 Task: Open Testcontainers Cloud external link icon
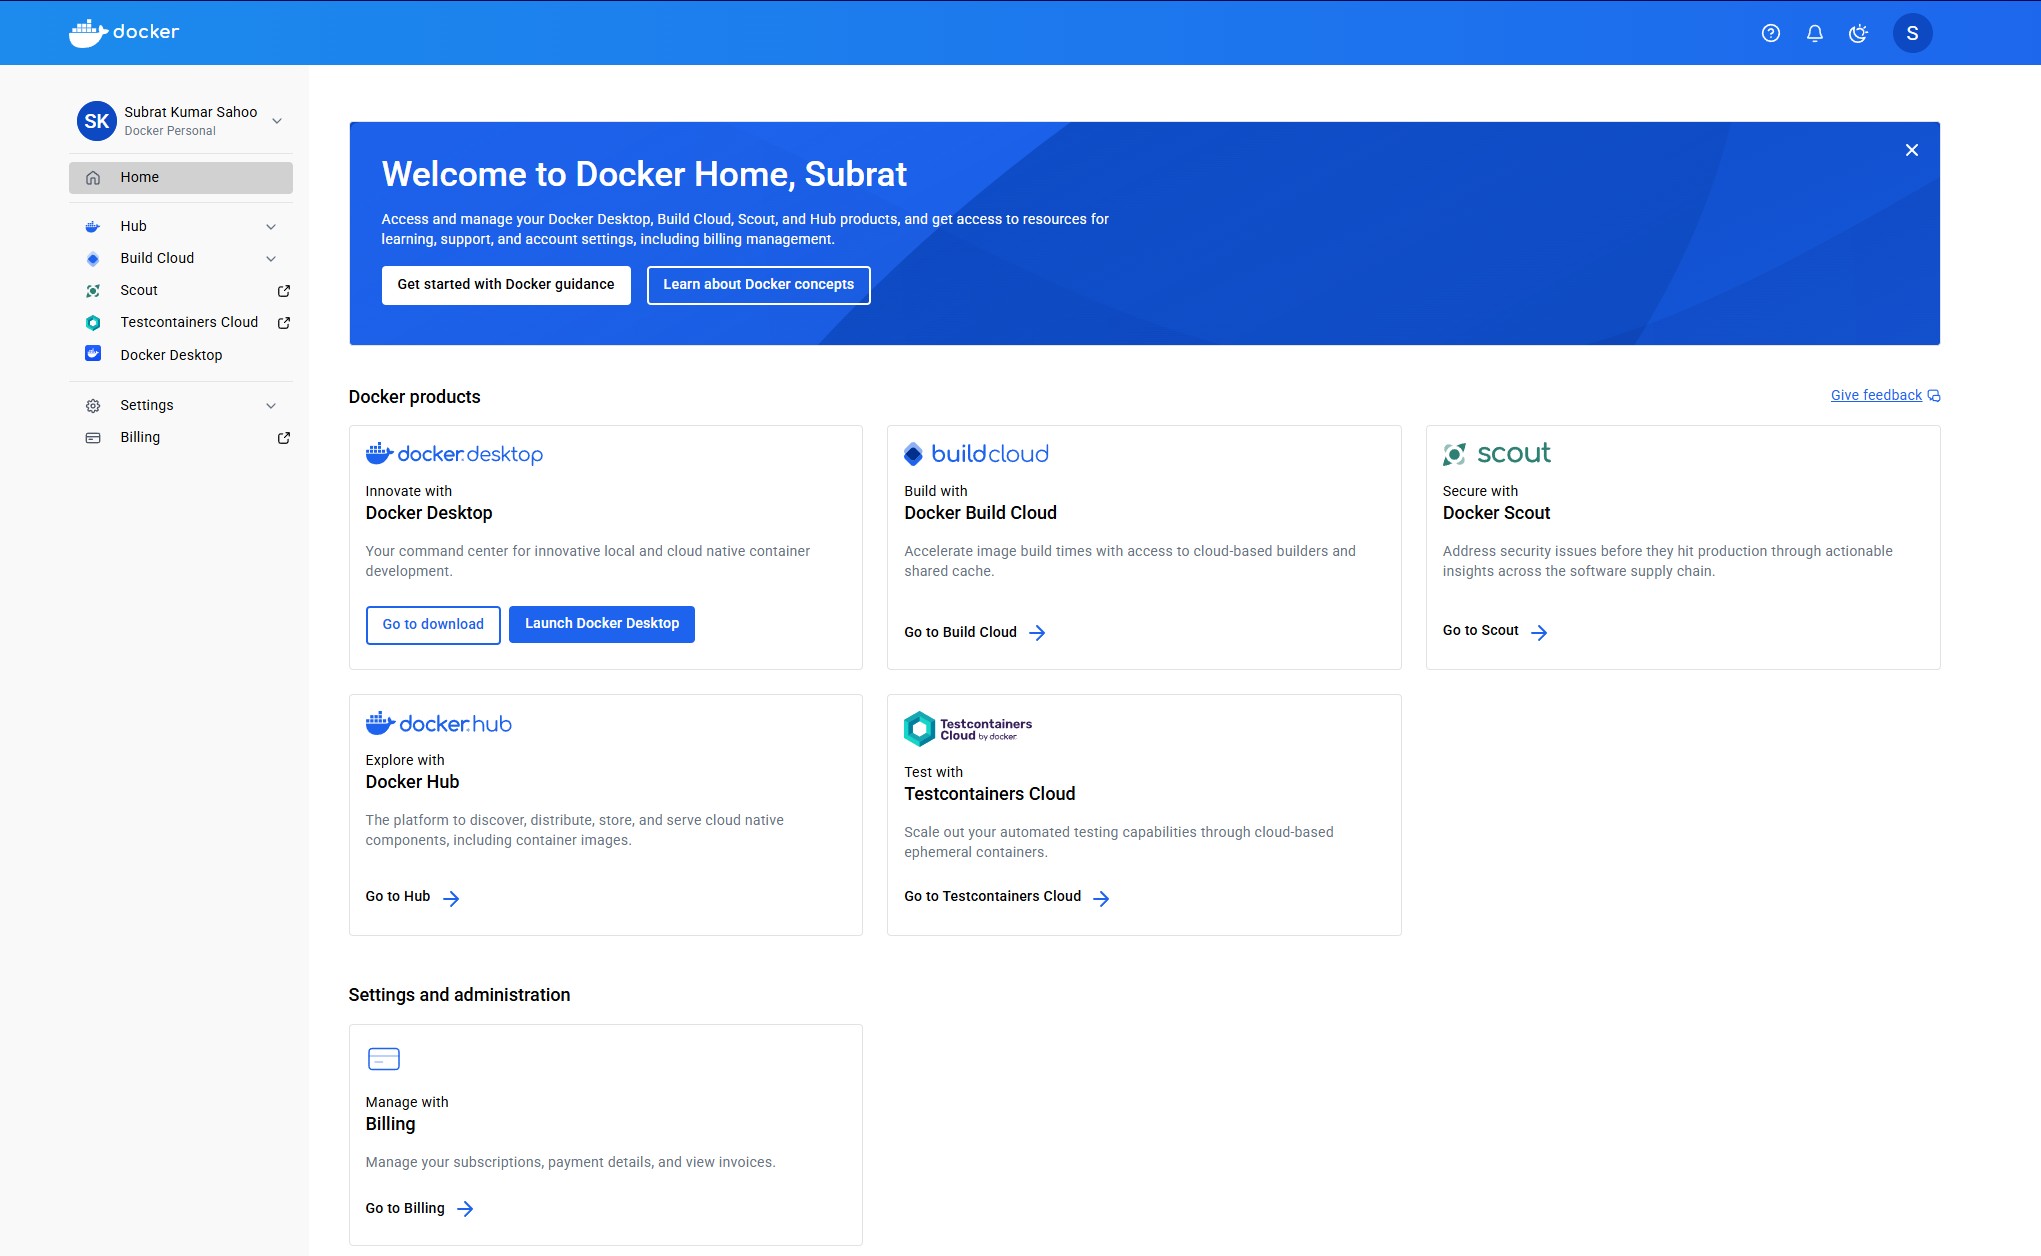[x=284, y=323]
